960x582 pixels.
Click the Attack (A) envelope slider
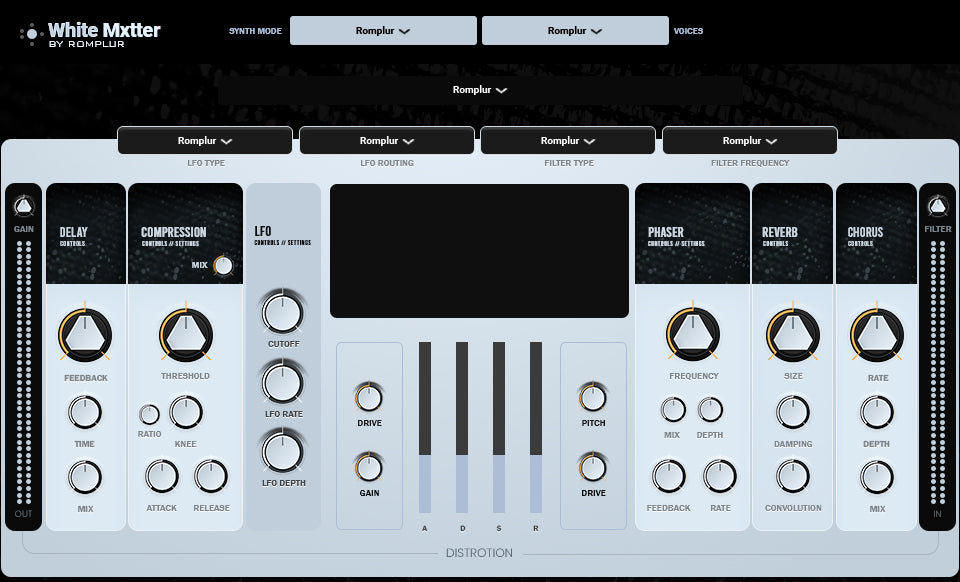pos(424,427)
